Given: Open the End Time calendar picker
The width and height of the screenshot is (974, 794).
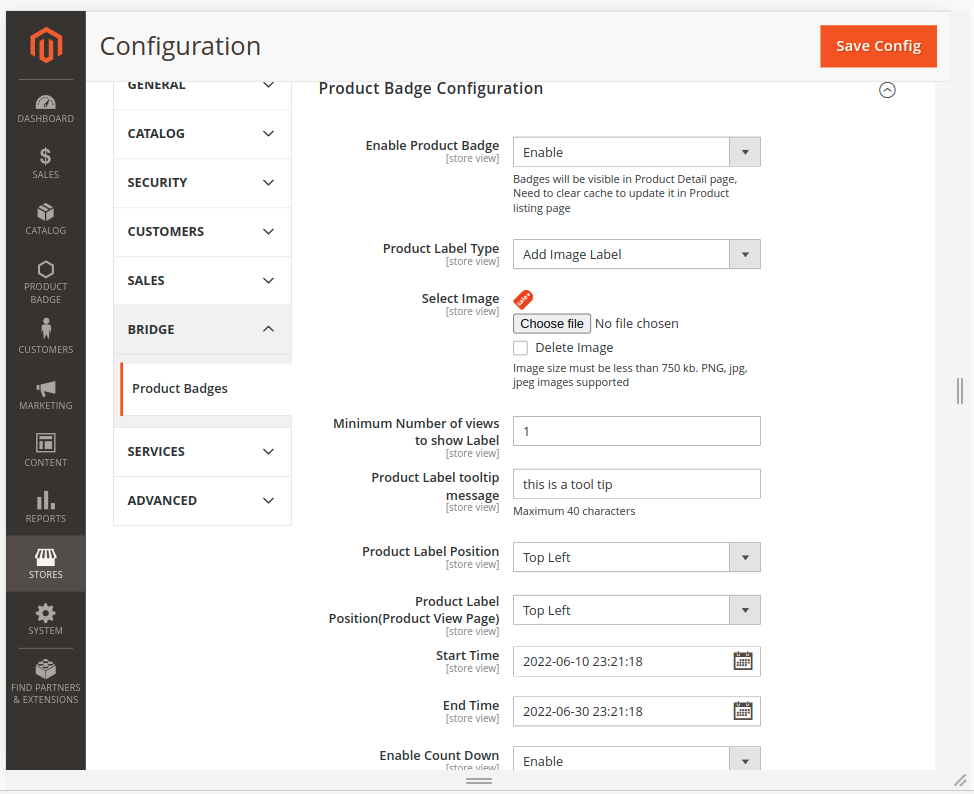Looking at the screenshot, I should click(x=743, y=711).
